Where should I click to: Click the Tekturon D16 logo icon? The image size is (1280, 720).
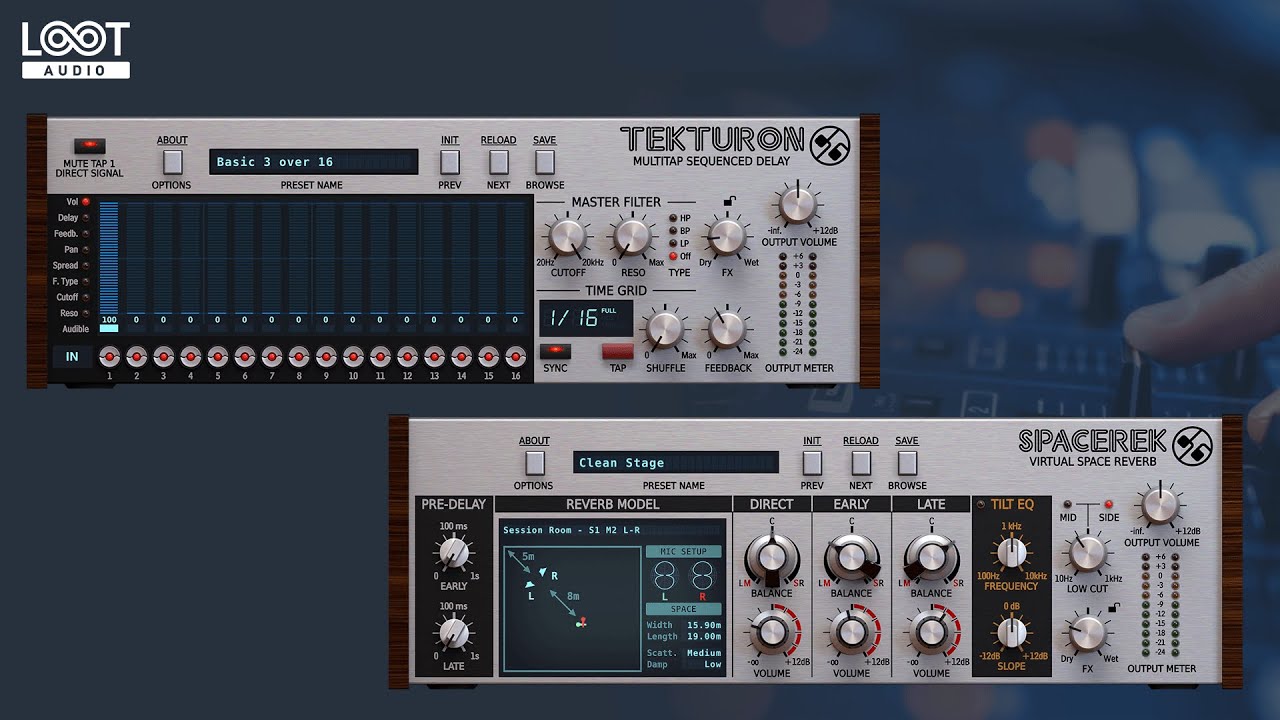(x=829, y=145)
